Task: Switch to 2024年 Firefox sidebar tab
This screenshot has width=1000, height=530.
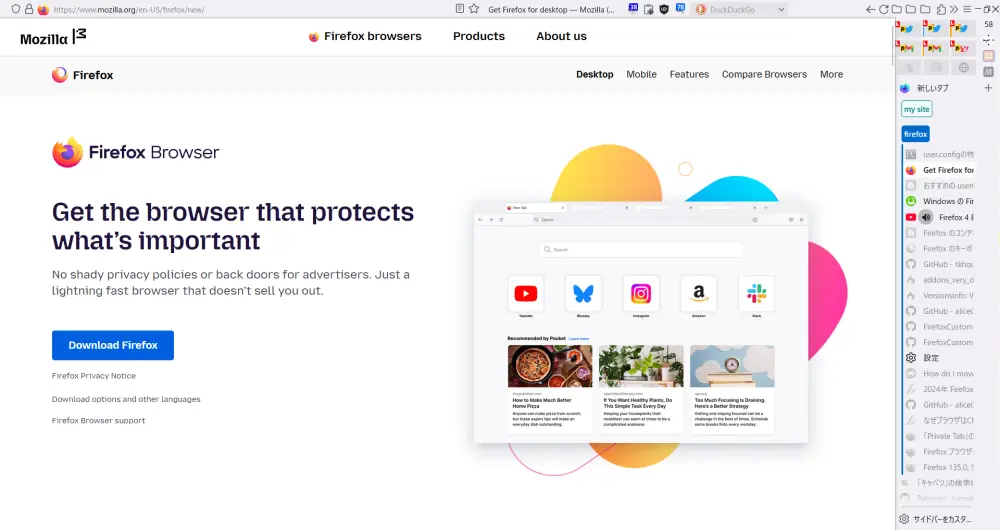Action: (939, 389)
